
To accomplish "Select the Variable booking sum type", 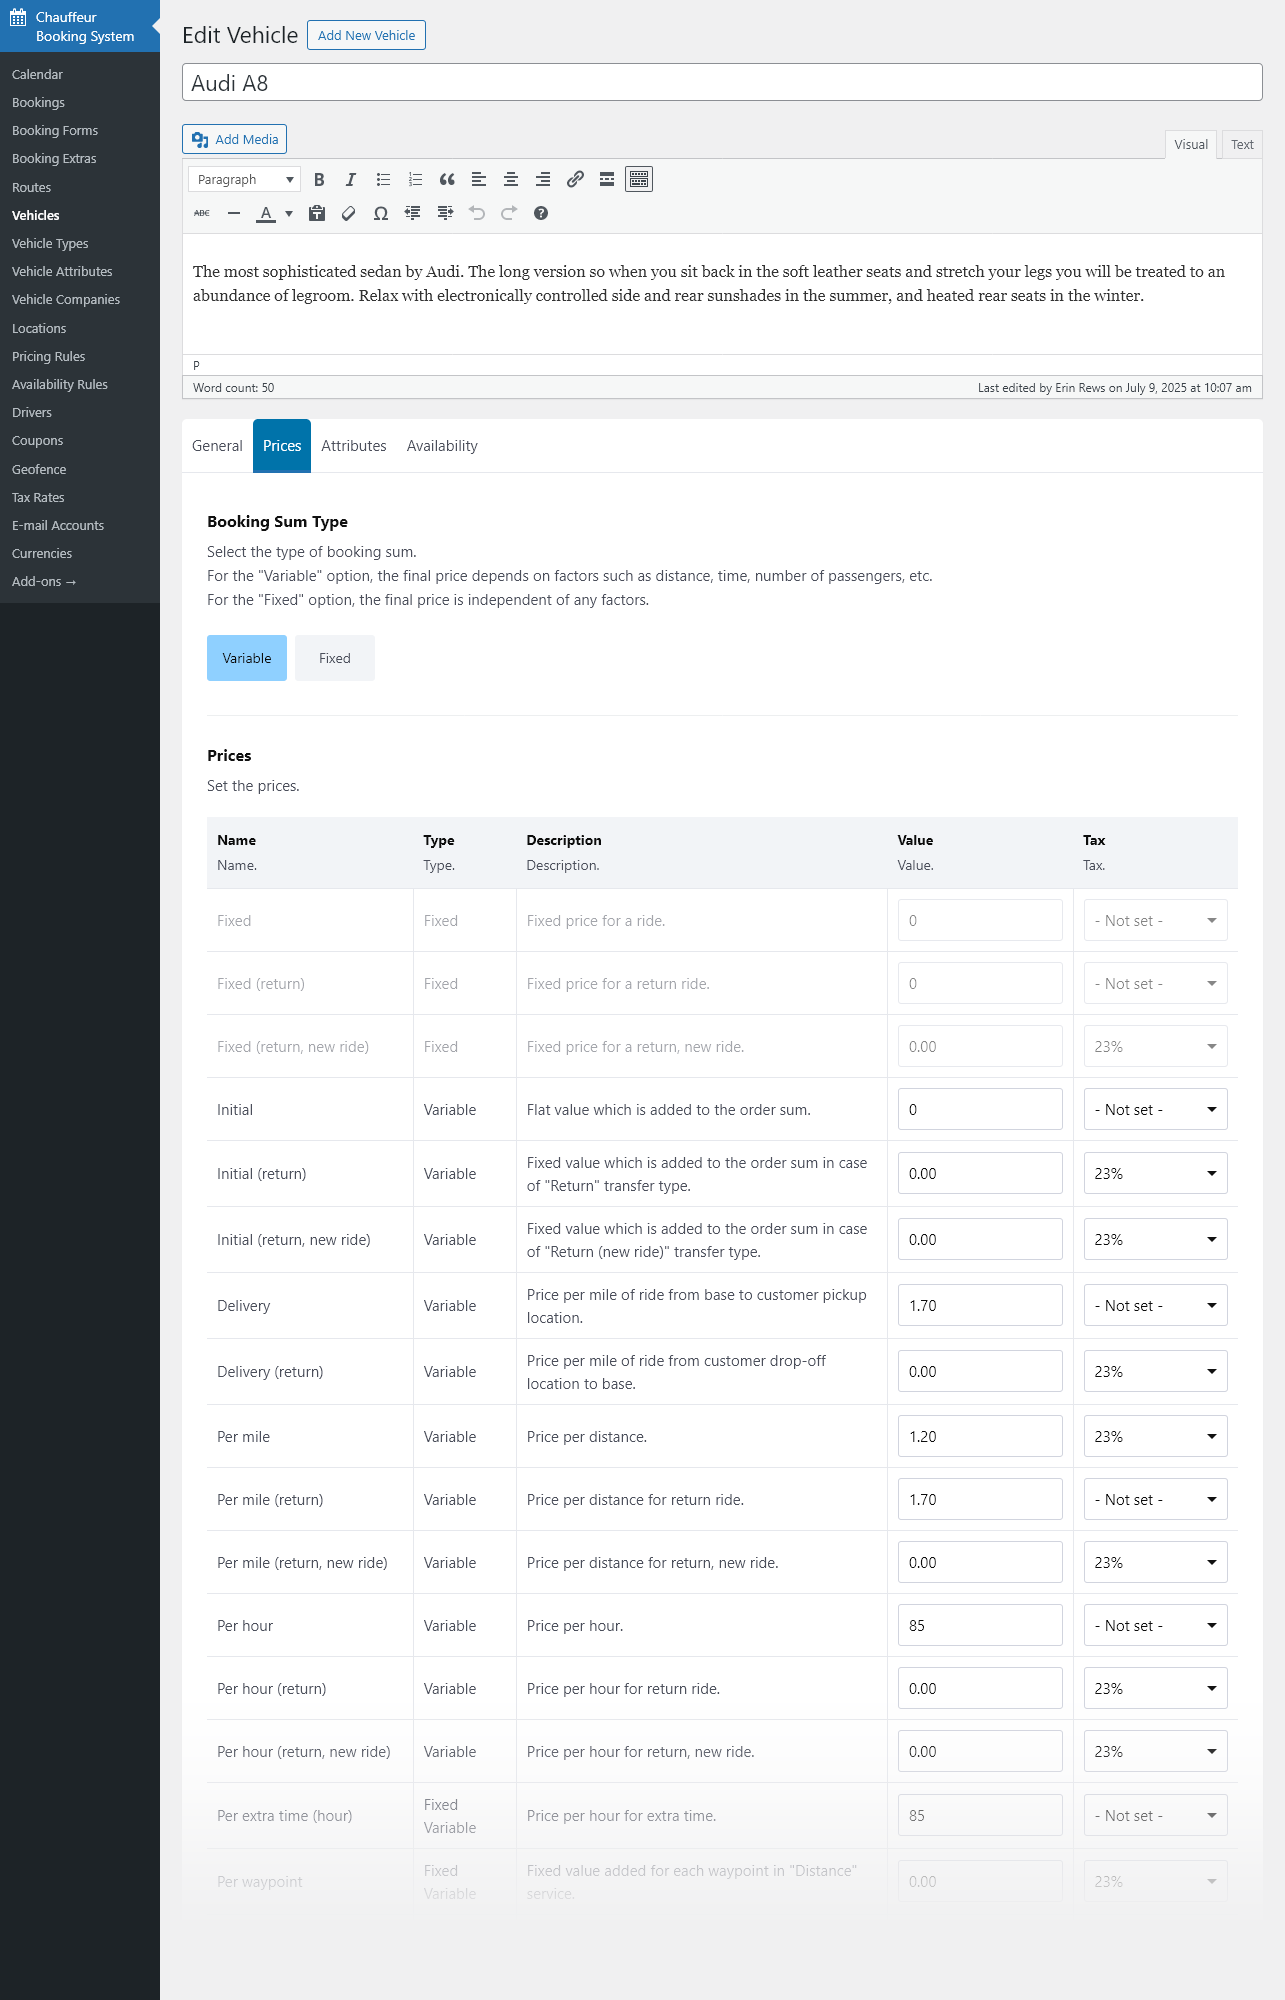I will point(246,658).
